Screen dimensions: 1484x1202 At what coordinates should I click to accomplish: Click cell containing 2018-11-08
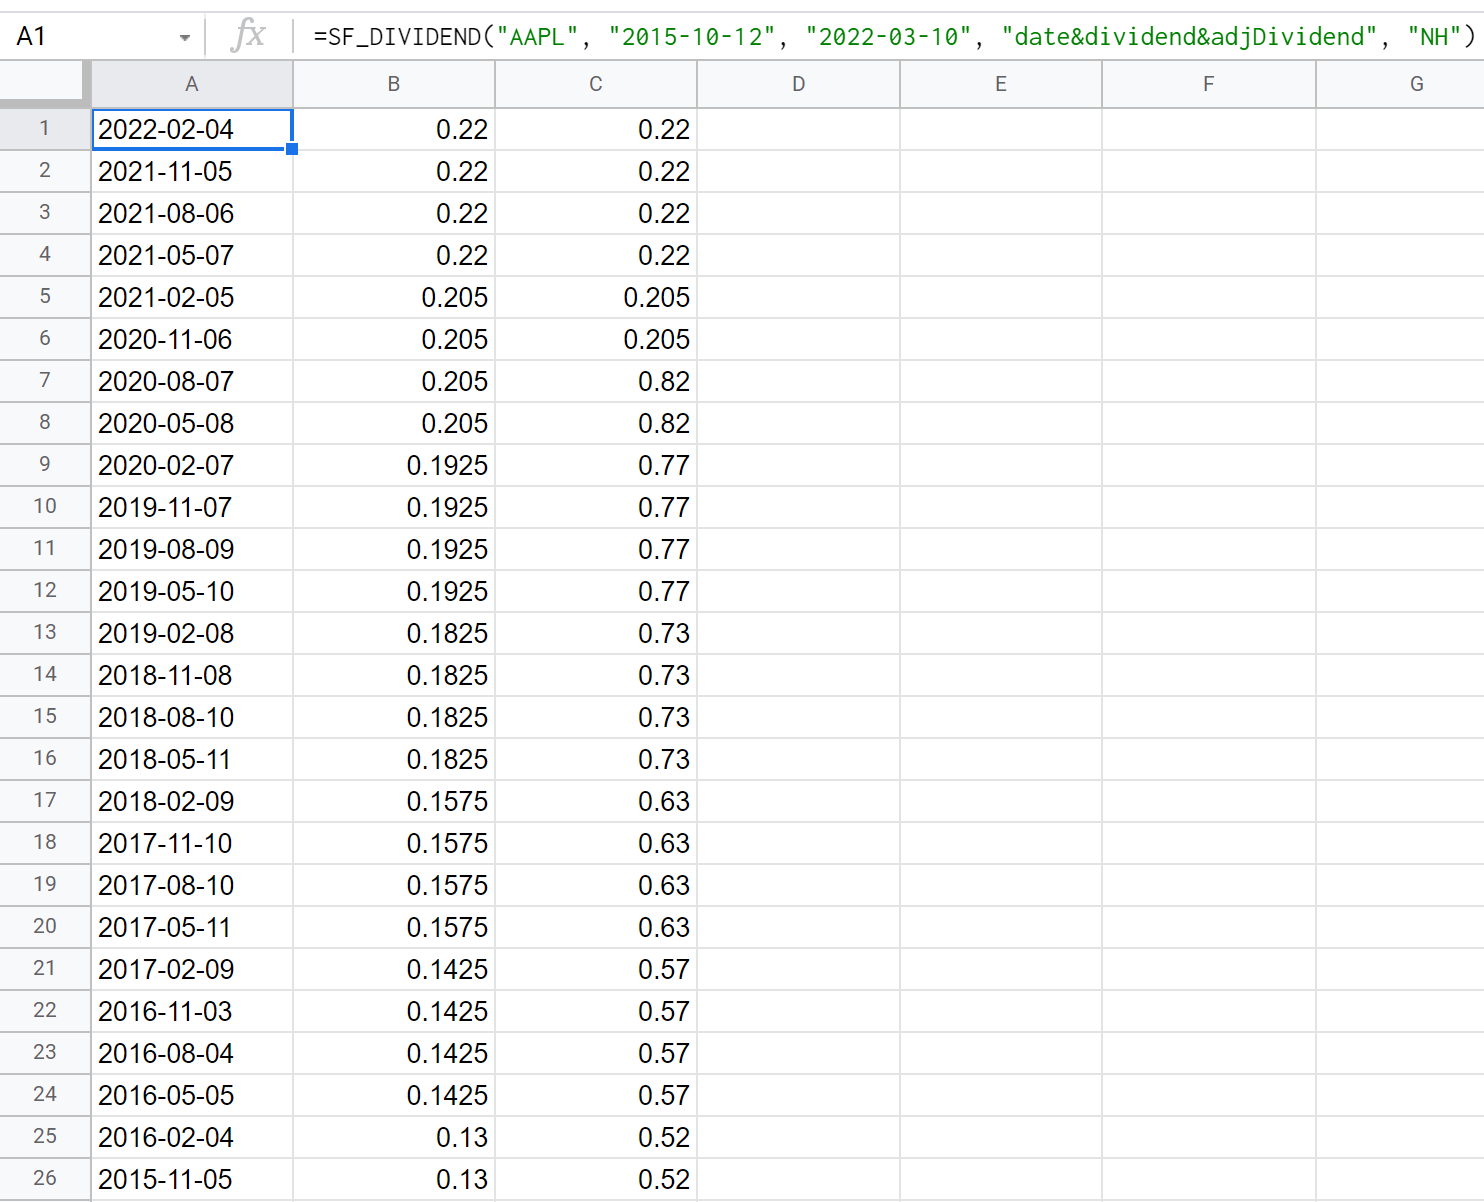(192, 675)
